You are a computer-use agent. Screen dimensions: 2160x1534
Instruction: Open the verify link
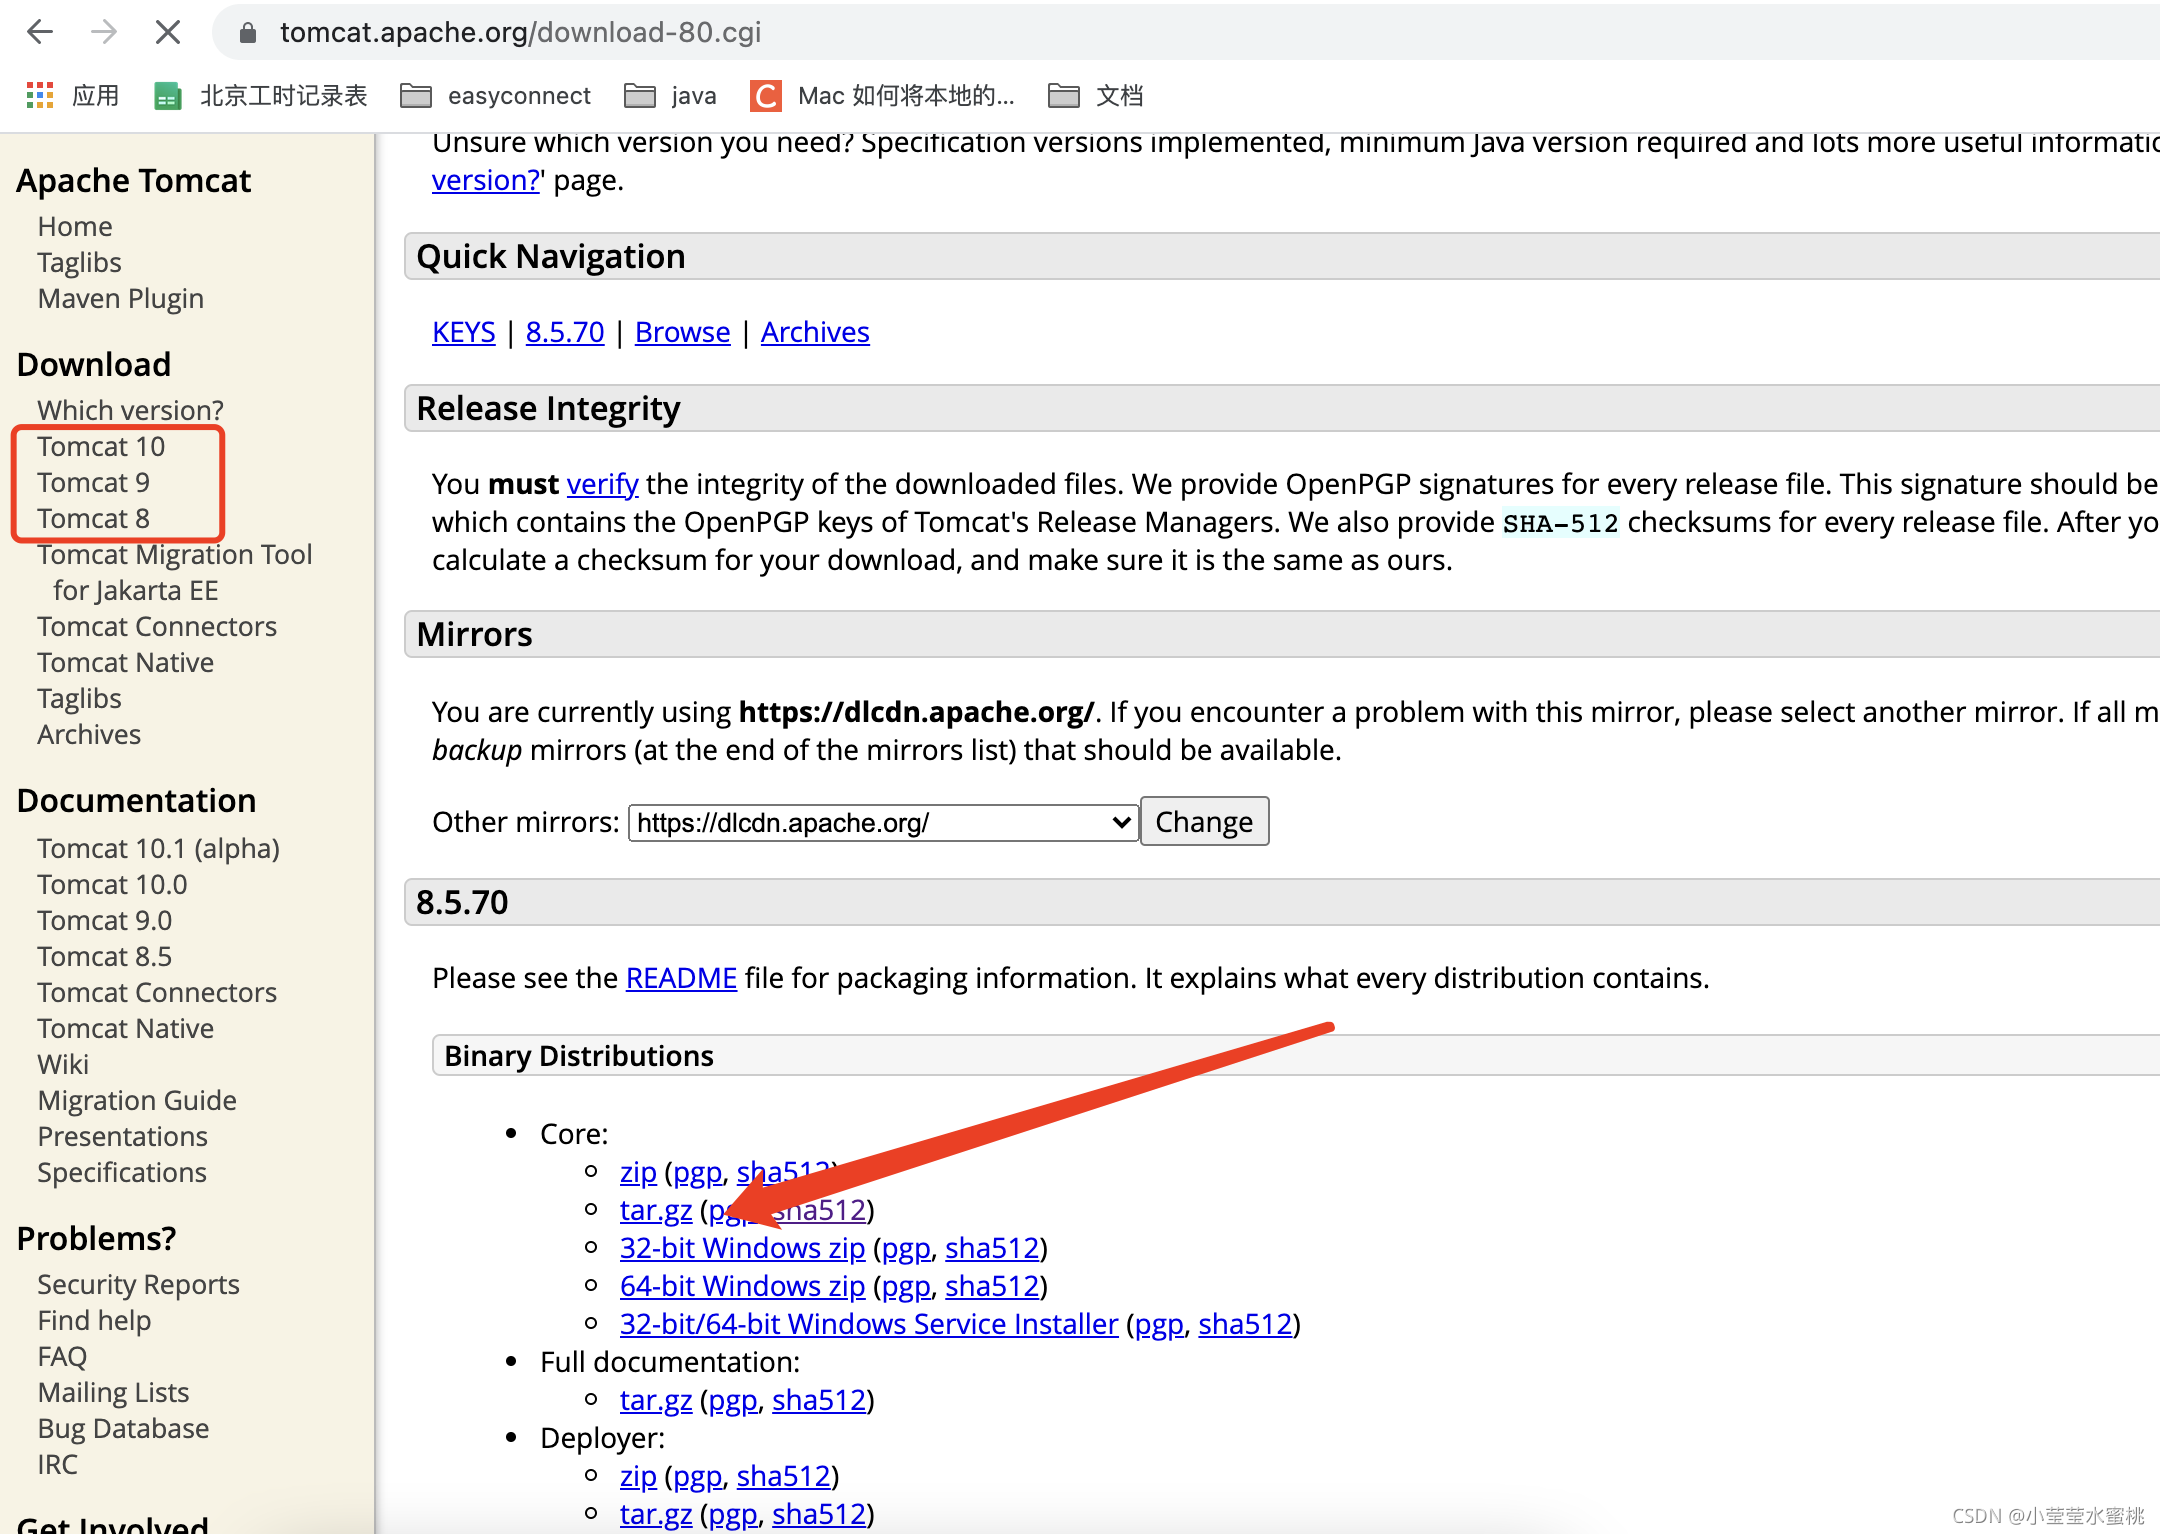[x=602, y=484]
